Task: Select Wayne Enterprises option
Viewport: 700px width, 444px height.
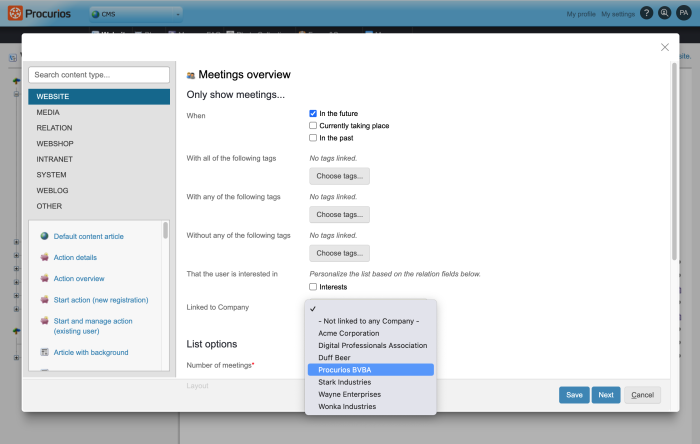Action: (x=371, y=394)
